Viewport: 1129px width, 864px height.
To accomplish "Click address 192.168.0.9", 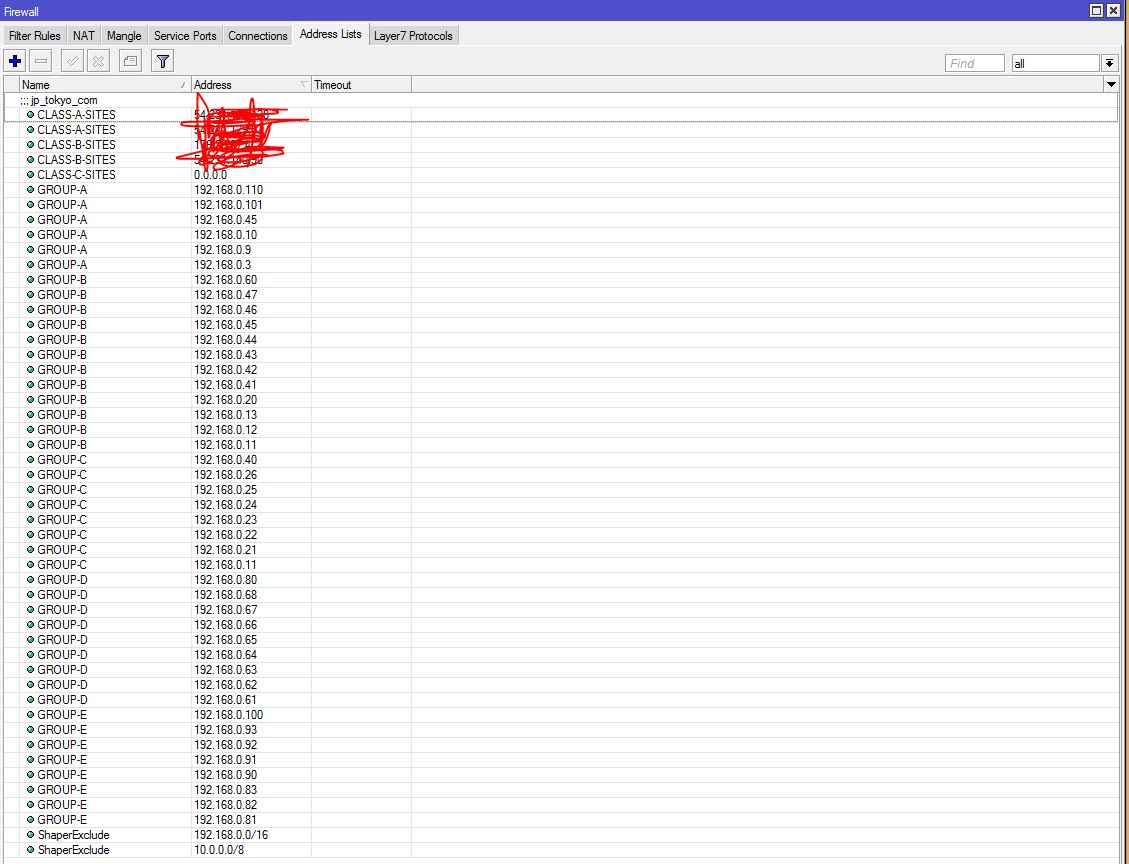I will pyautogui.click(x=222, y=250).
